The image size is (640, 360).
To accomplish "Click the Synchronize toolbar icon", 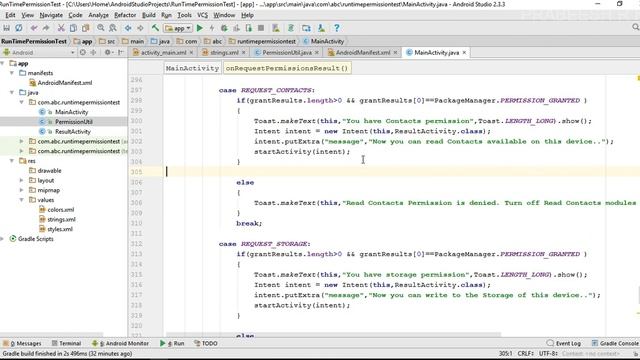I will [19, 28].
